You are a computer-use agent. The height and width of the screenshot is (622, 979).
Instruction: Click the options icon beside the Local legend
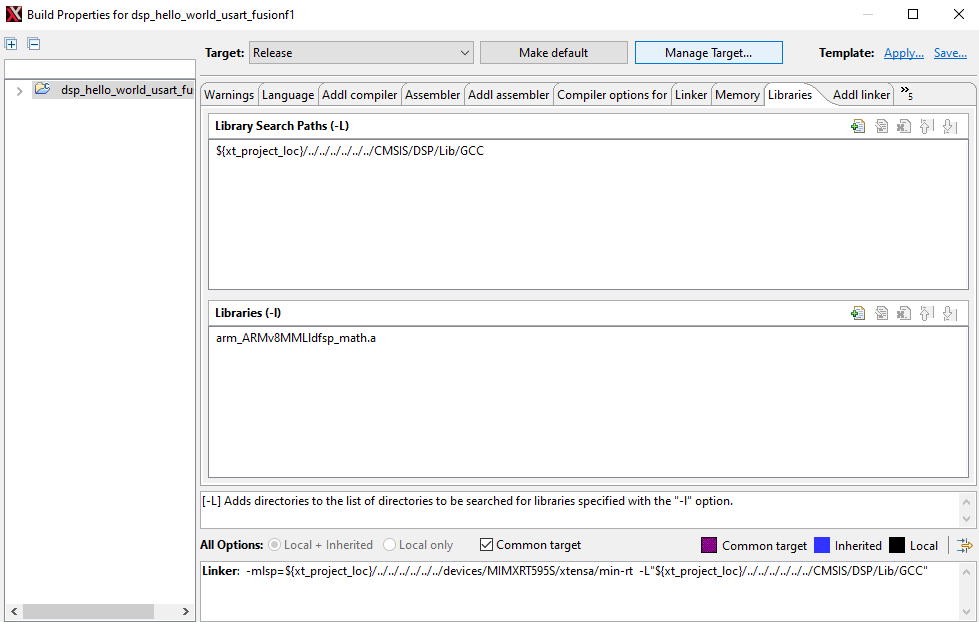pos(963,545)
